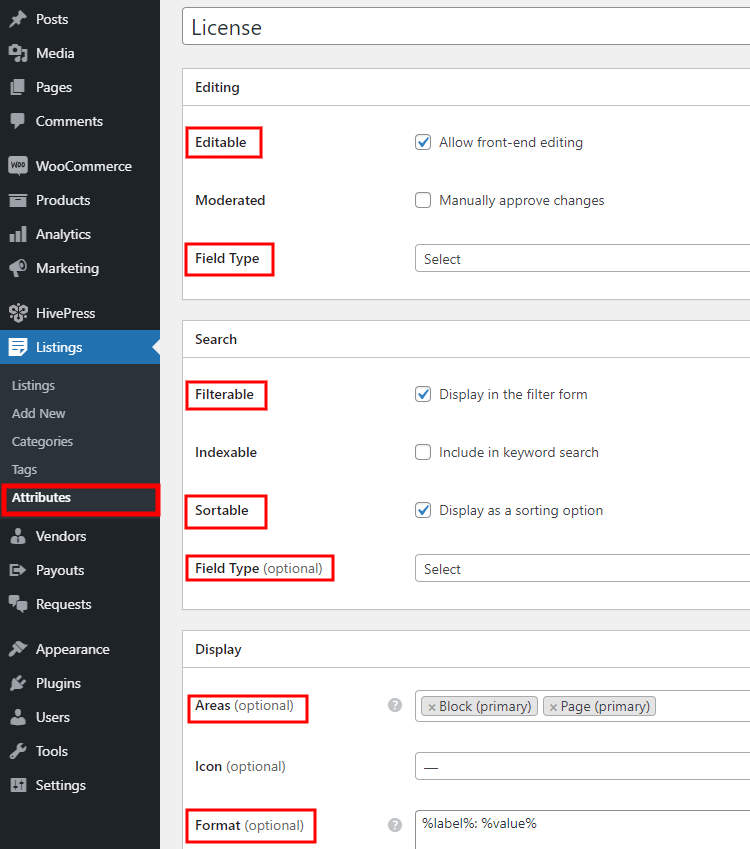Switch to the Attributes submenu
This screenshot has width=750, height=849.
click(49, 497)
